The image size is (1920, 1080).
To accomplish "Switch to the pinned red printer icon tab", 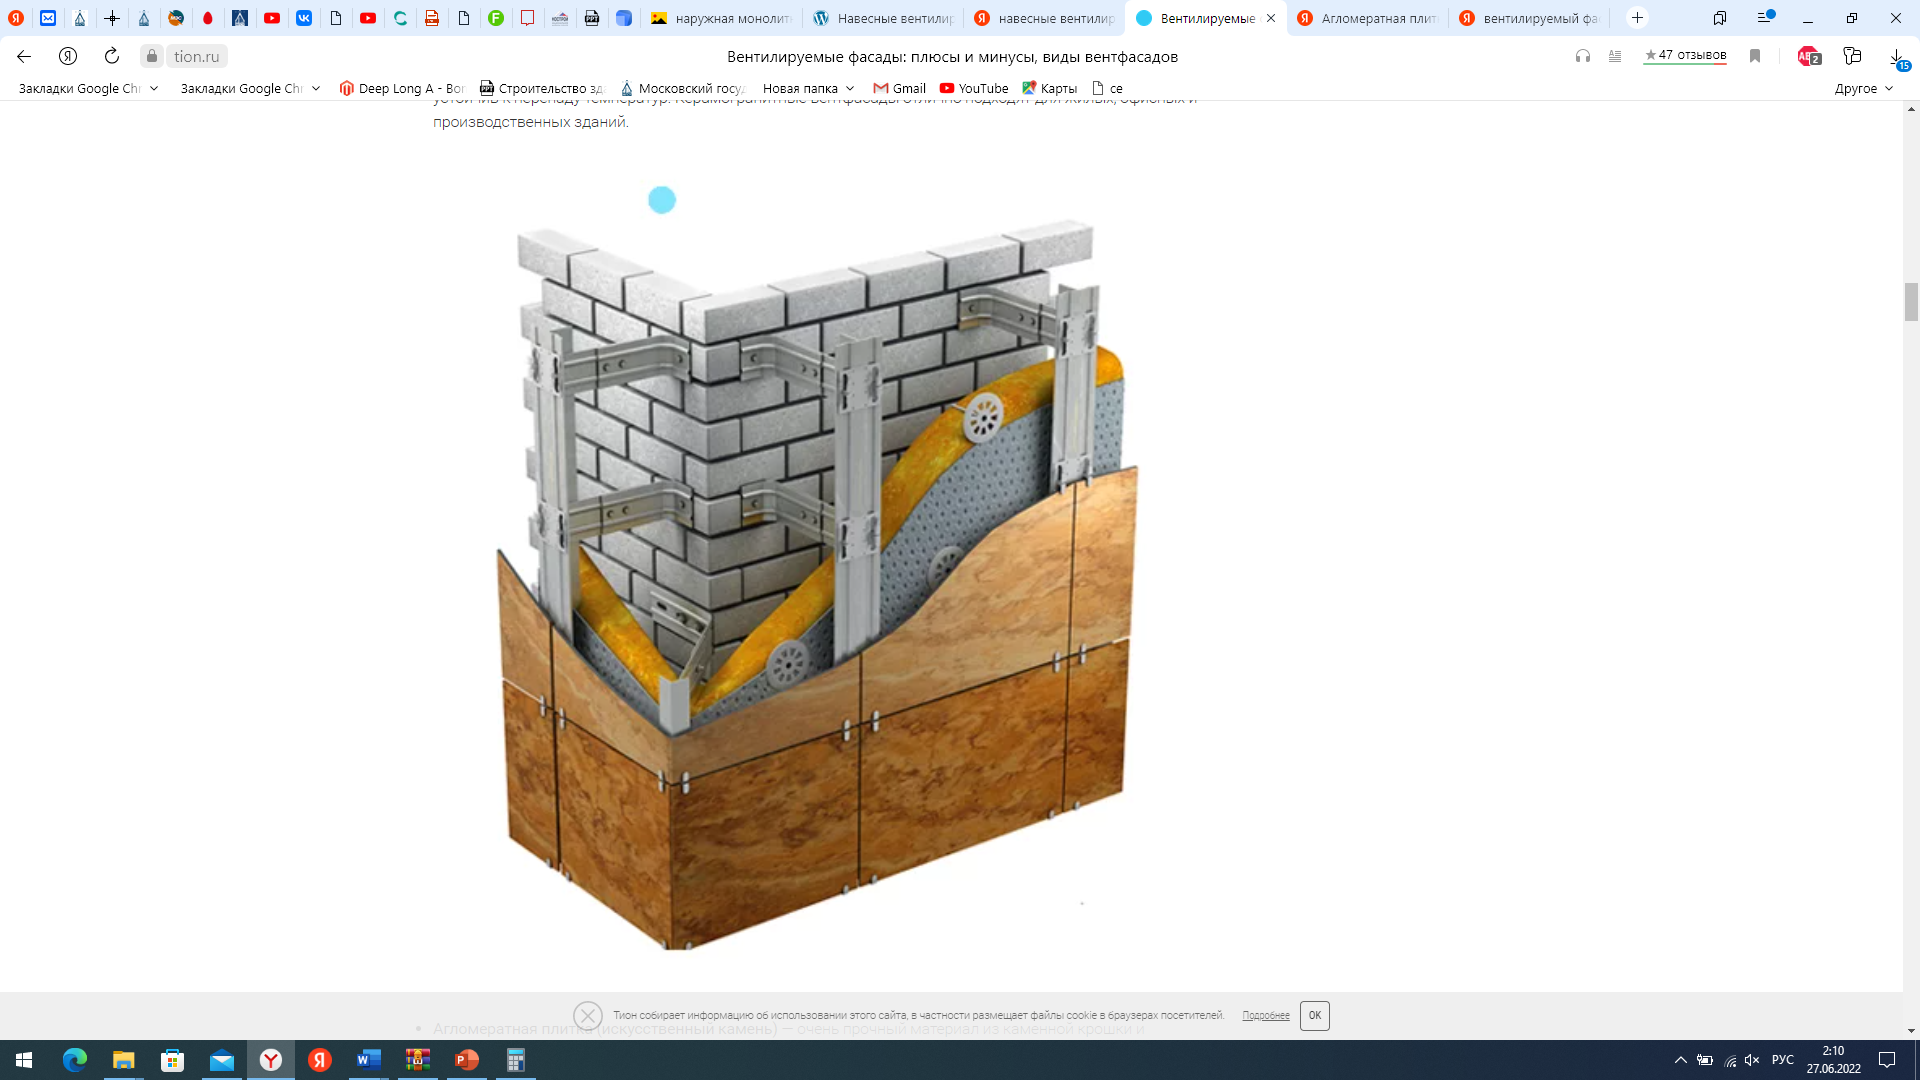I will [432, 18].
